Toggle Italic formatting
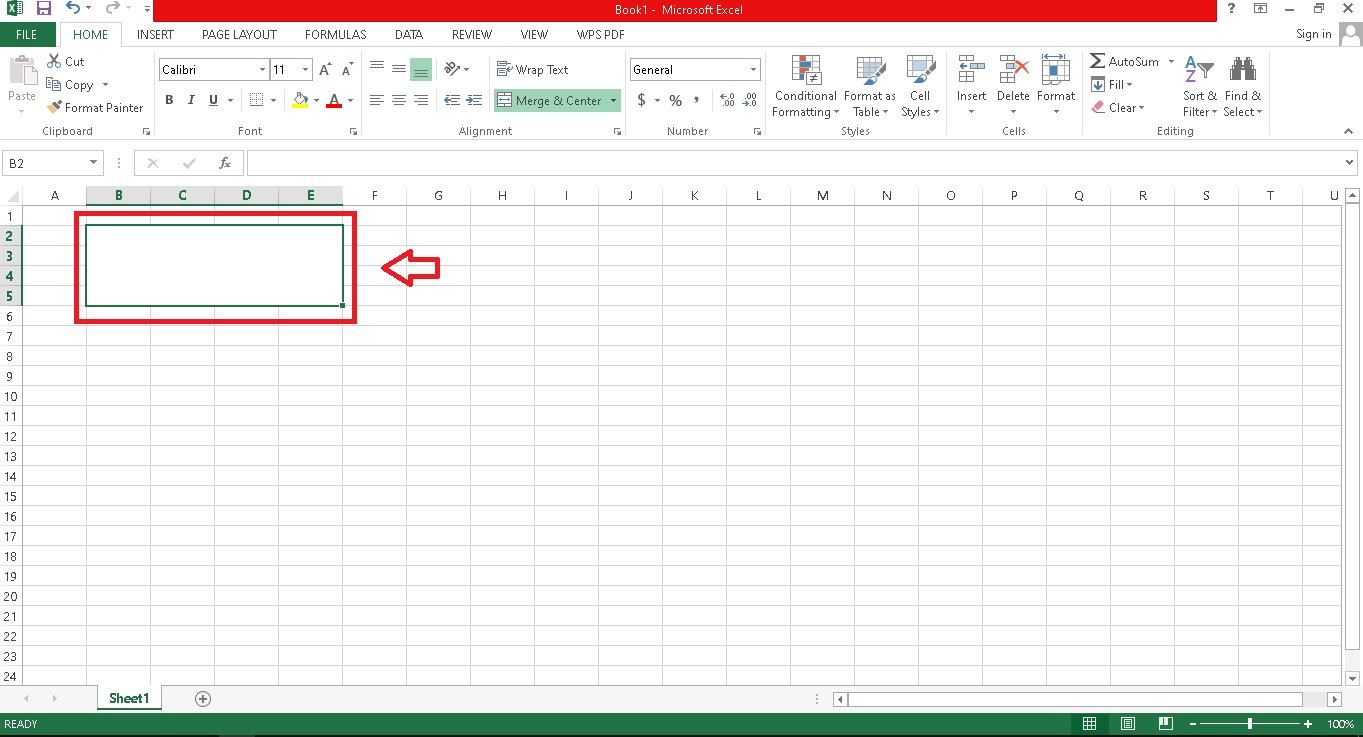Image resolution: width=1363 pixels, height=737 pixels. tap(191, 100)
